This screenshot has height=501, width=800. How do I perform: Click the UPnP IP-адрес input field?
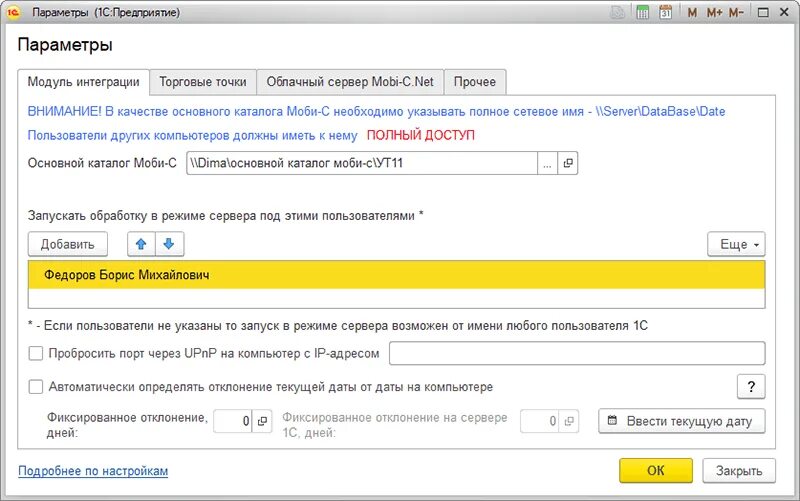(577, 353)
